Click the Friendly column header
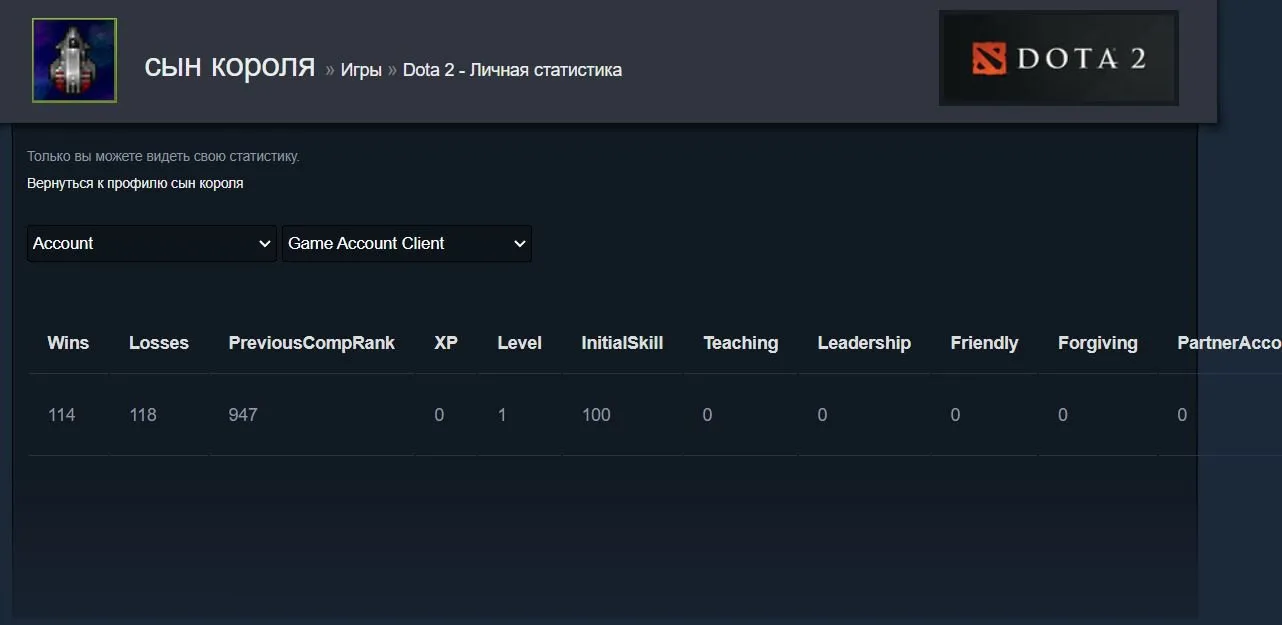 click(984, 343)
